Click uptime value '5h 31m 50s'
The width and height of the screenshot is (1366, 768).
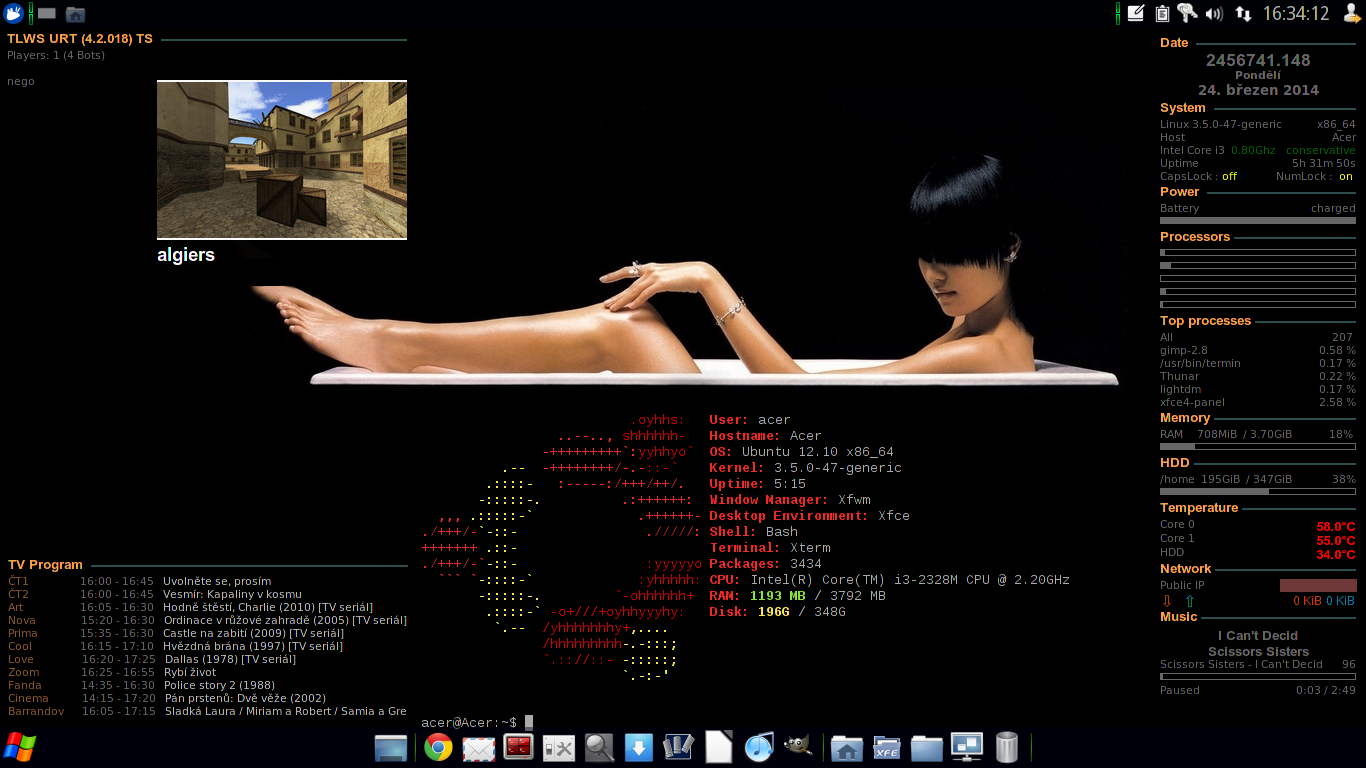(x=1324, y=163)
